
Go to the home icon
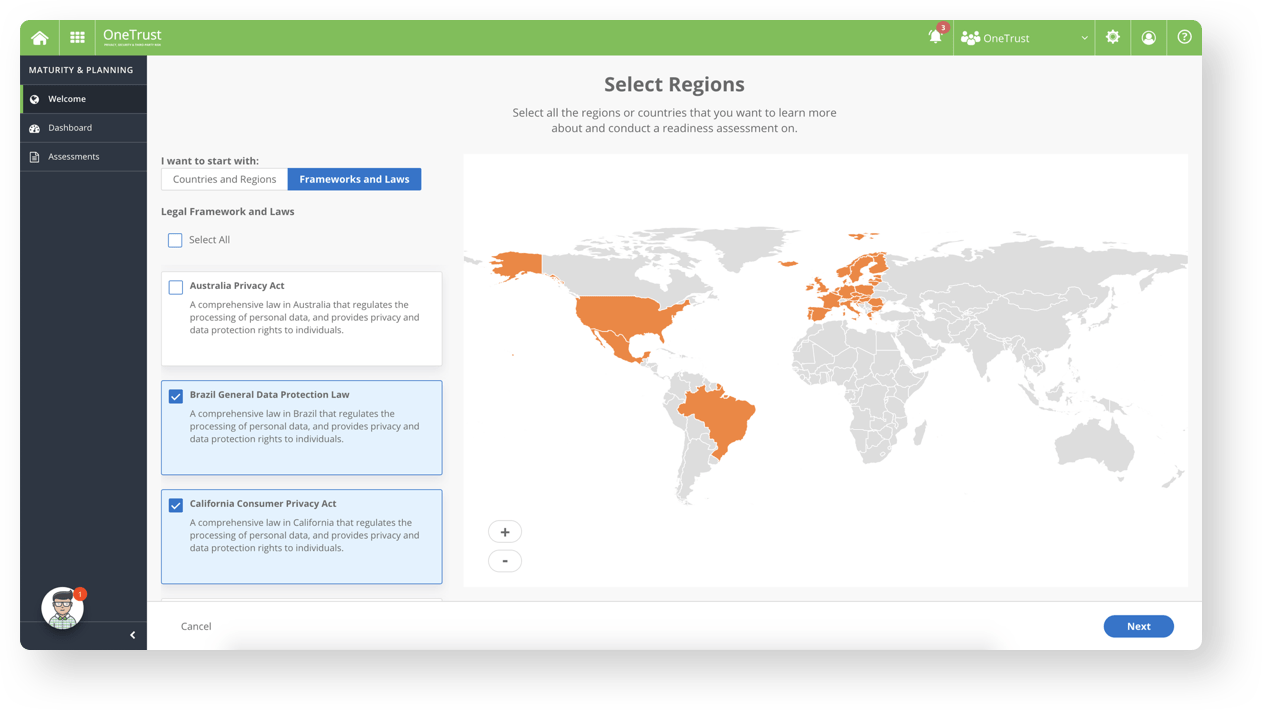(40, 38)
